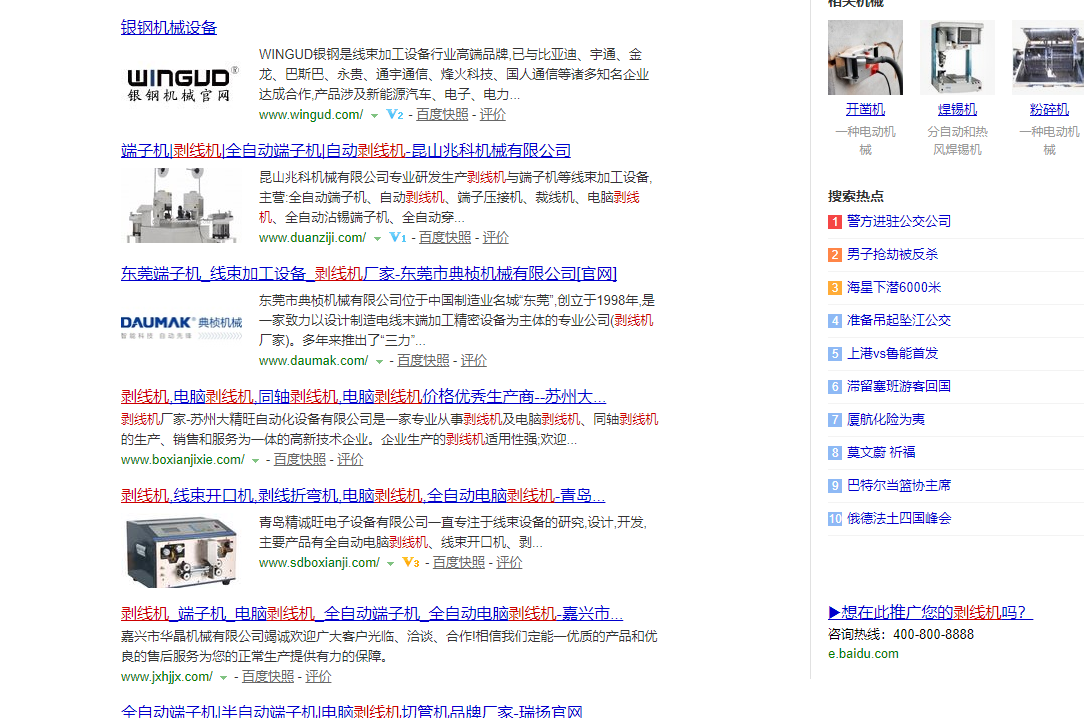Click 评价 for the www.sdboxianji.com result
The height and width of the screenshot is (718, 1084).
[x=509, y=563]
